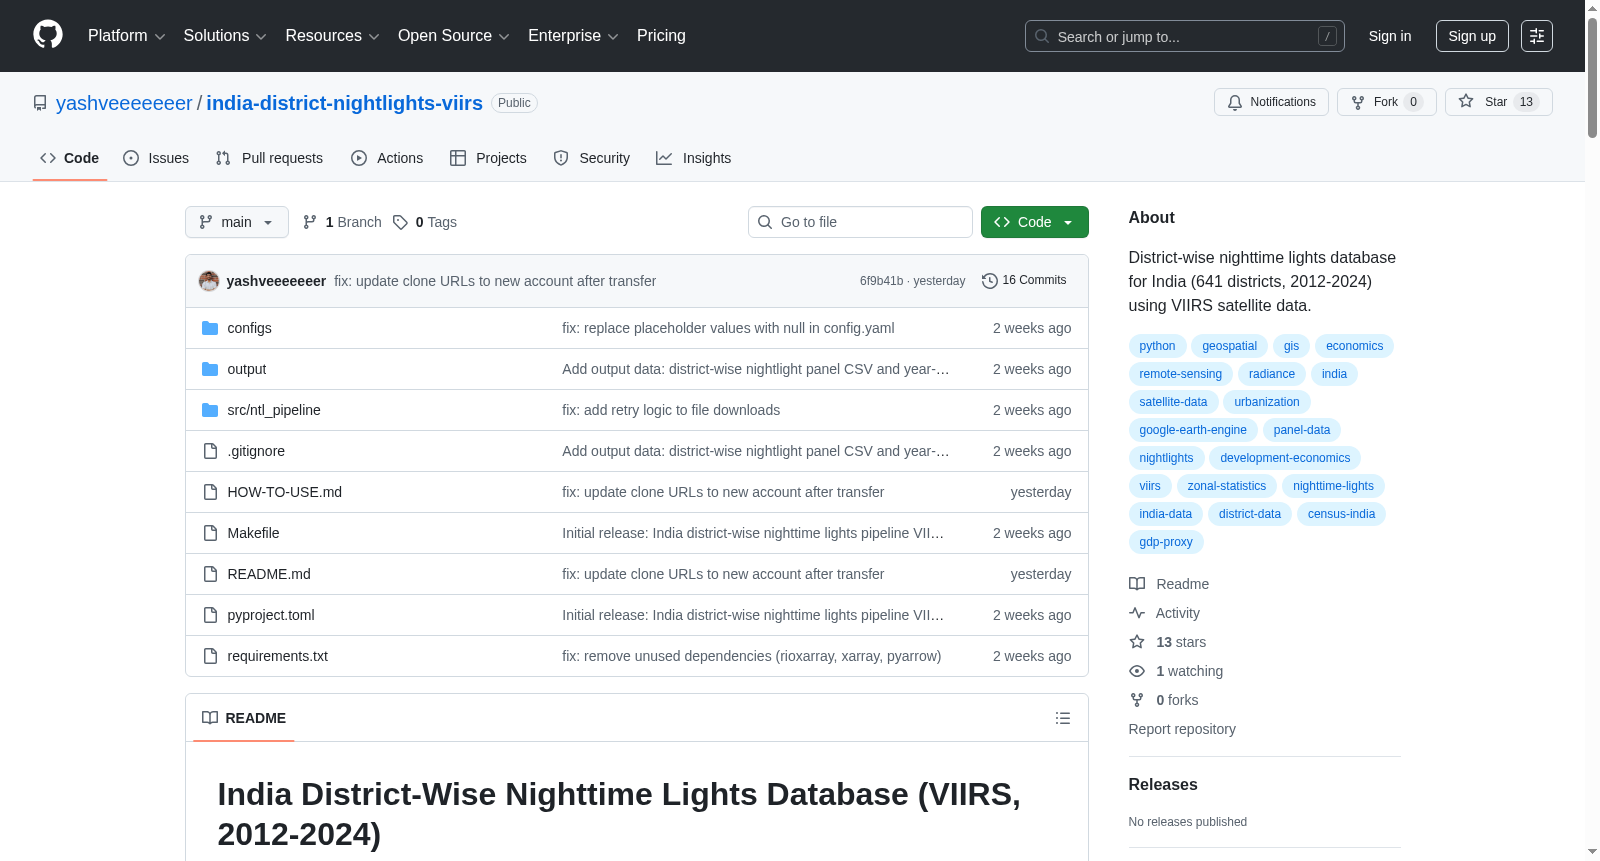The width and height of the screenshot is (1600, 861).
Task: Expand the Platform menu
Action: (127, 36)
